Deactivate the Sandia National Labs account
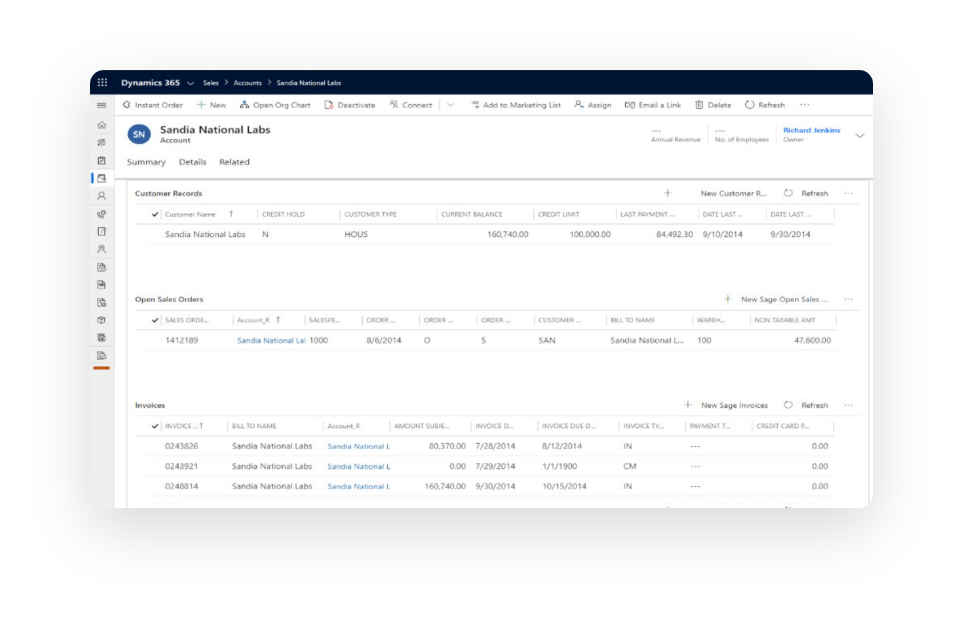Screen dimensions: 963x618 click(x=349, y=105)
